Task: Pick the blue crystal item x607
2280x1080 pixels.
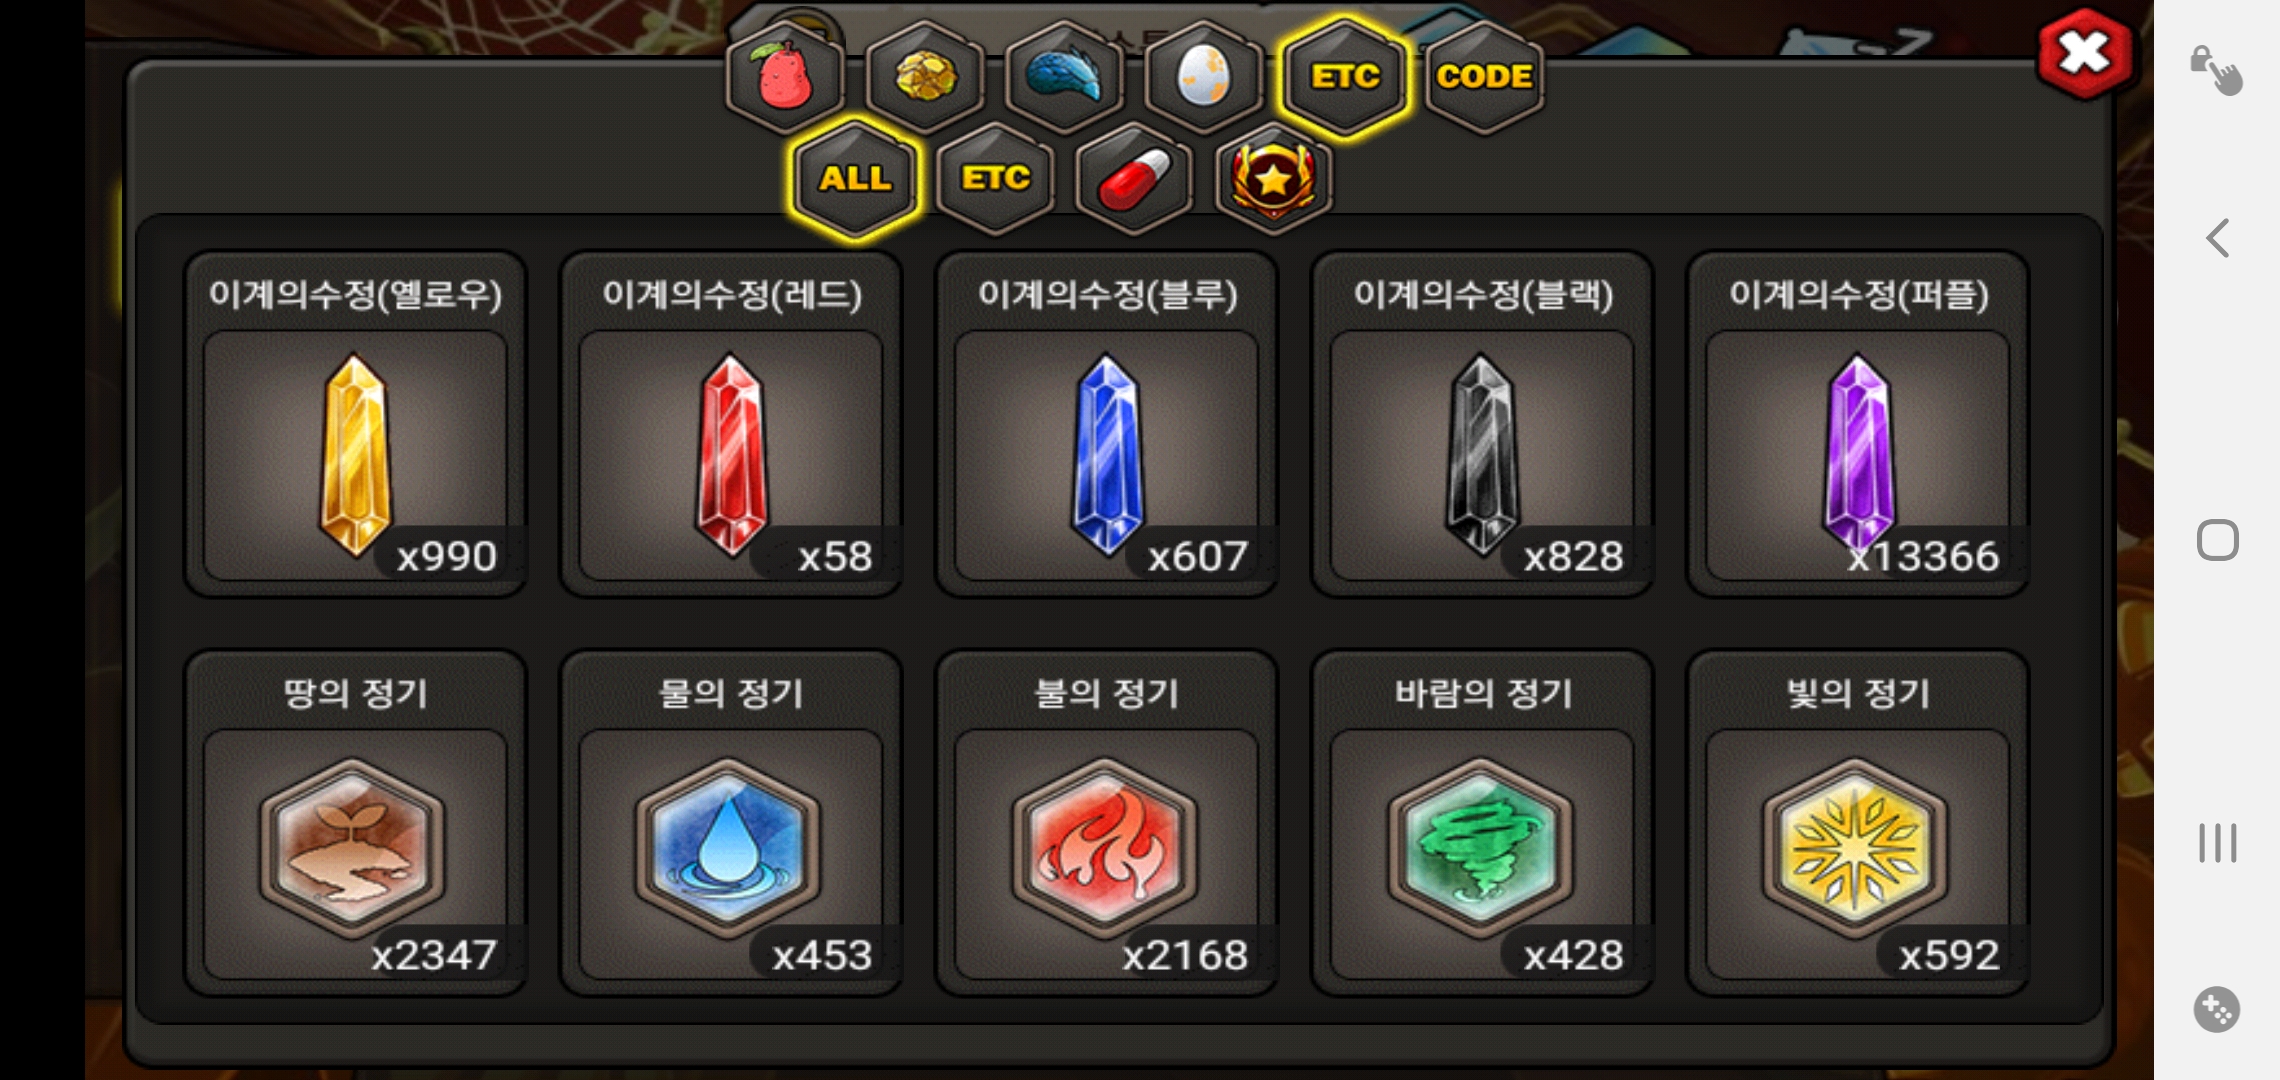Action: point(1107,424)
